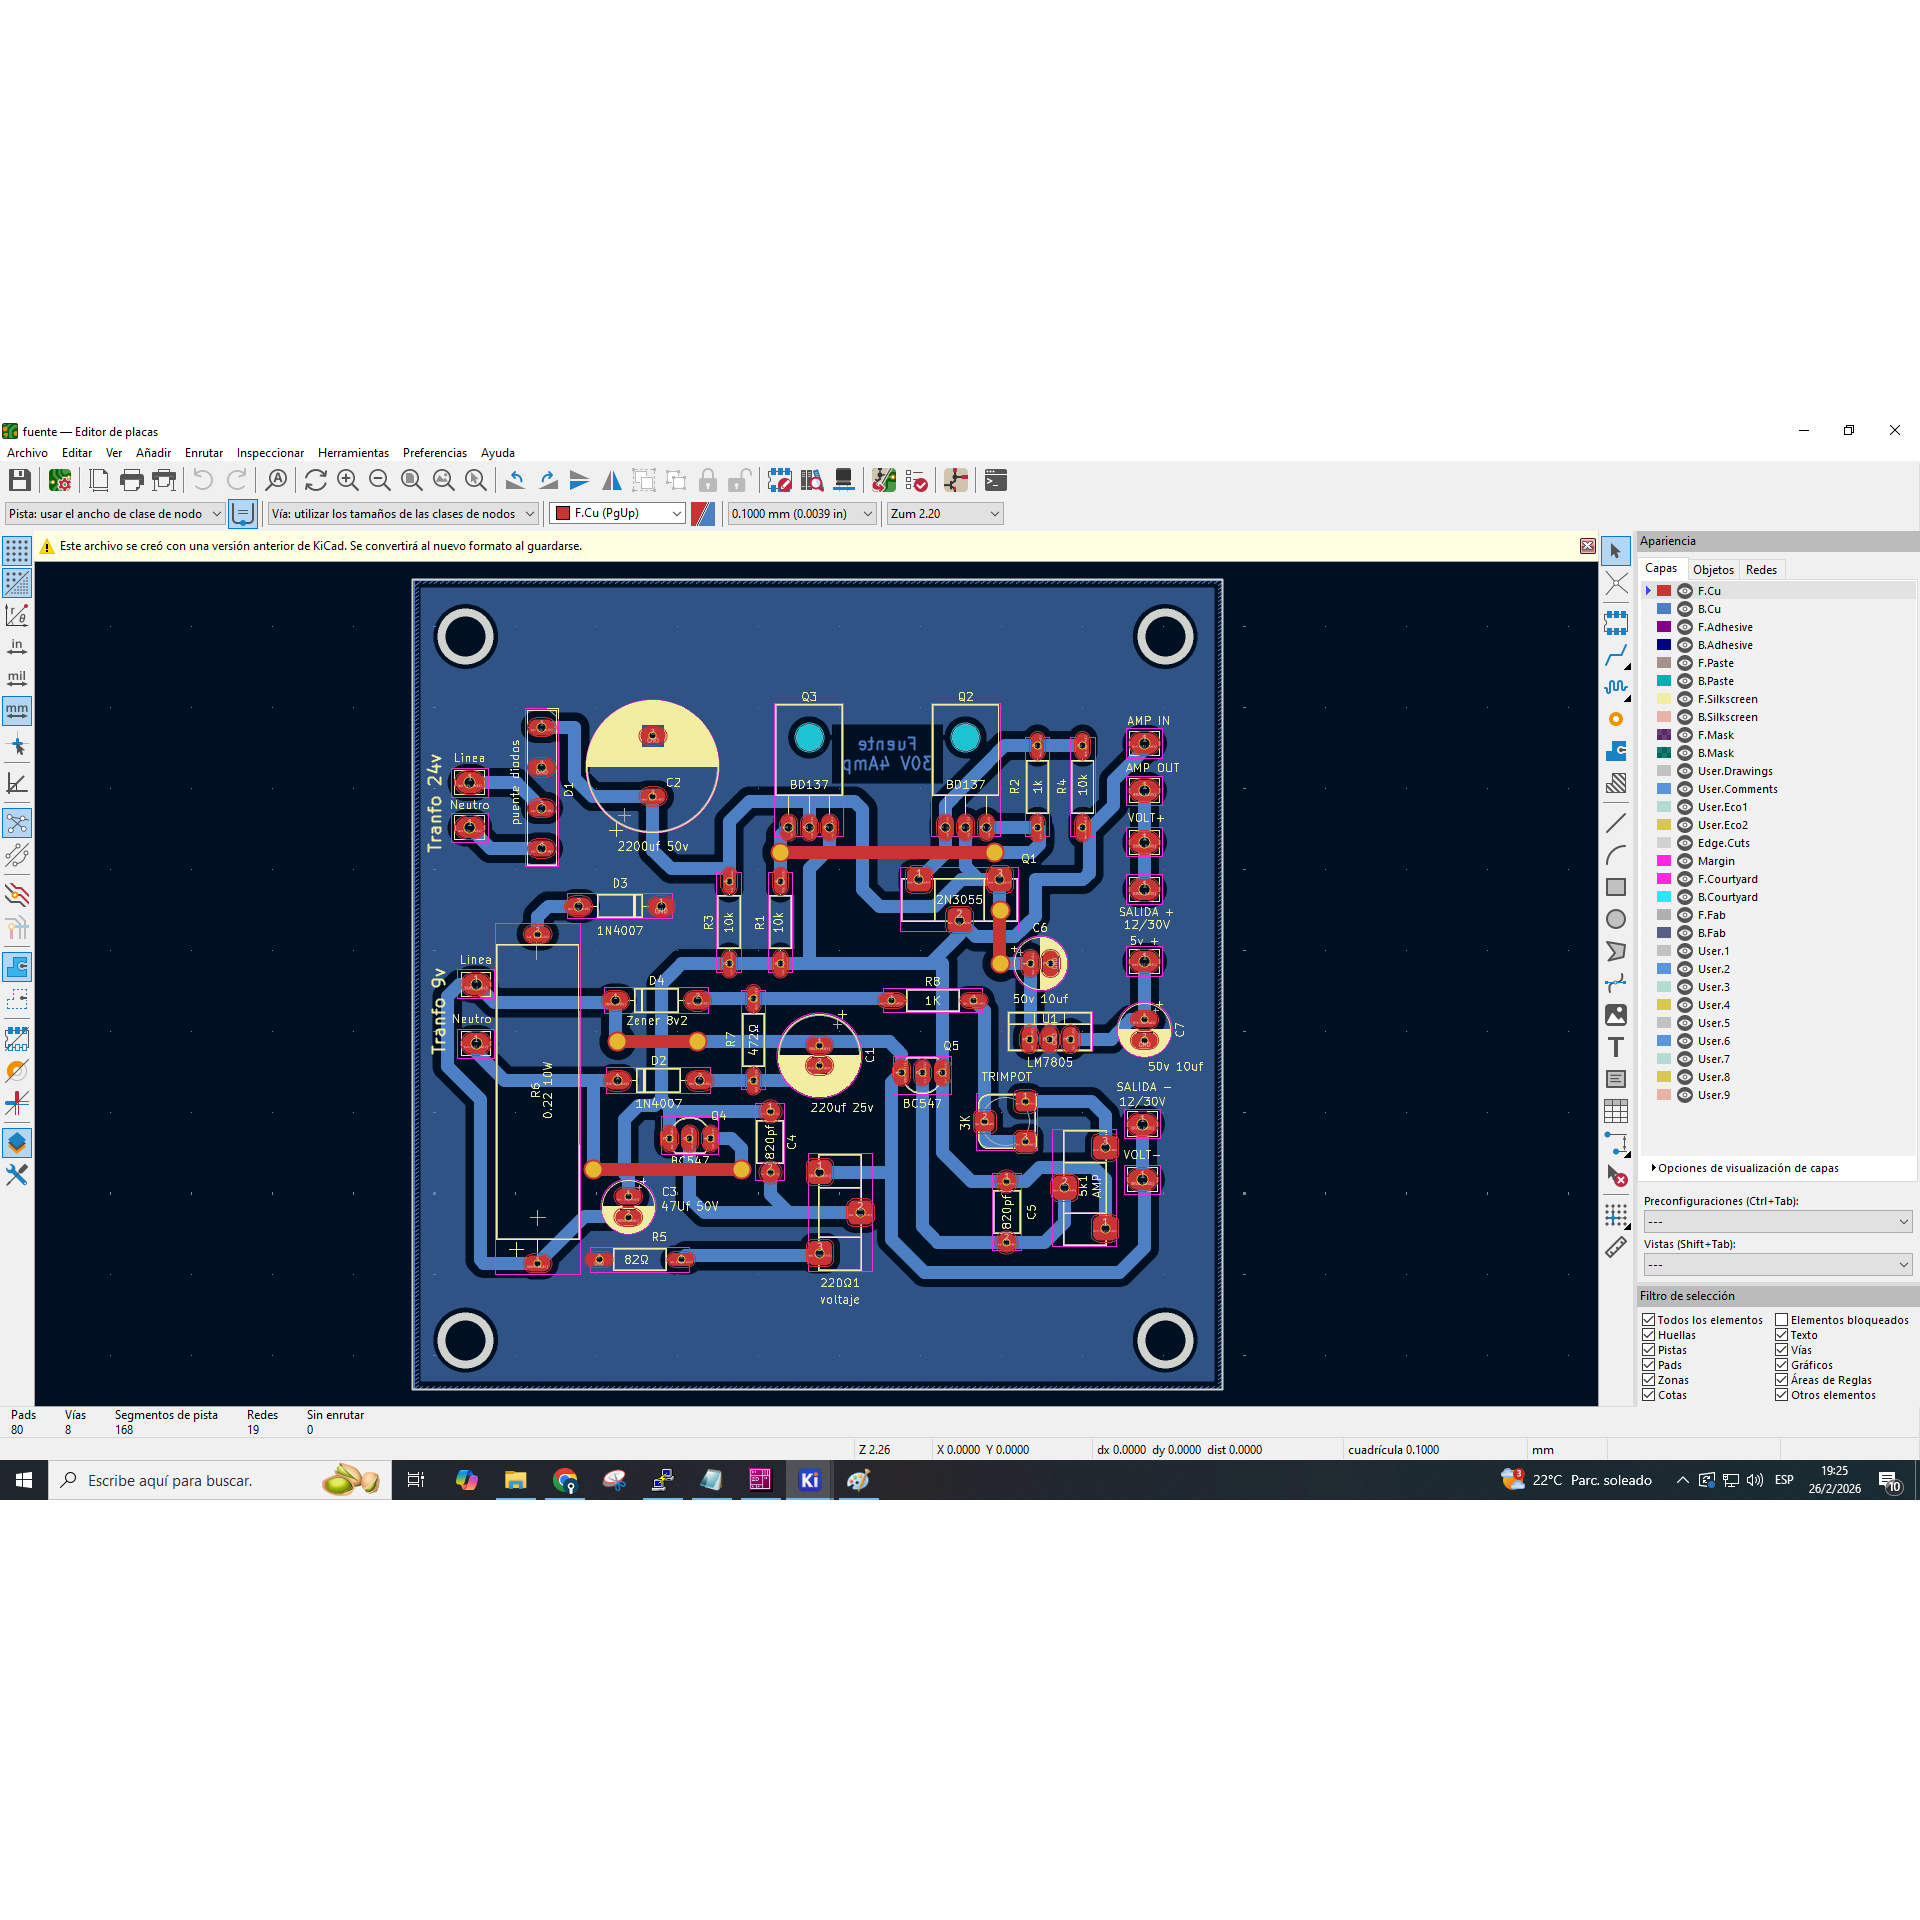1920x1920 pixels.
Task: Select the Add vias tool
Action: tap(1616, 719)
